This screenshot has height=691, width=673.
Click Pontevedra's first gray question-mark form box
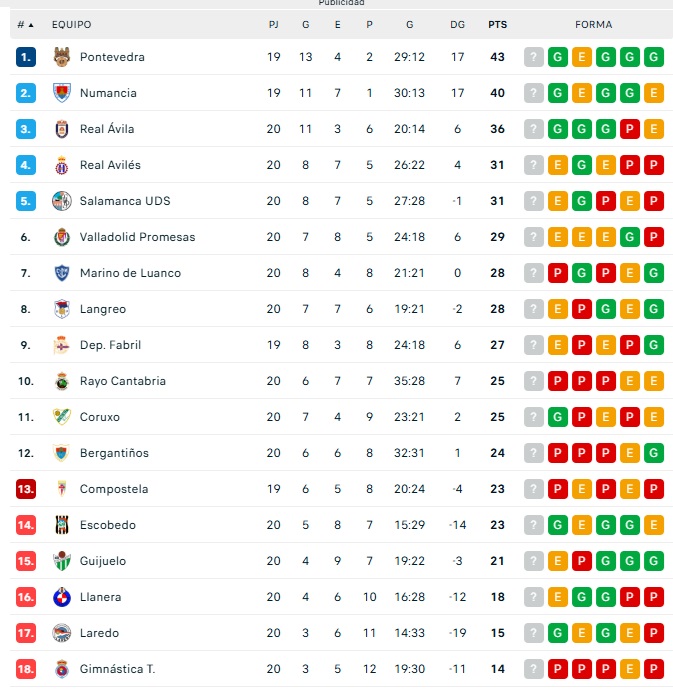tap(534, 57)
